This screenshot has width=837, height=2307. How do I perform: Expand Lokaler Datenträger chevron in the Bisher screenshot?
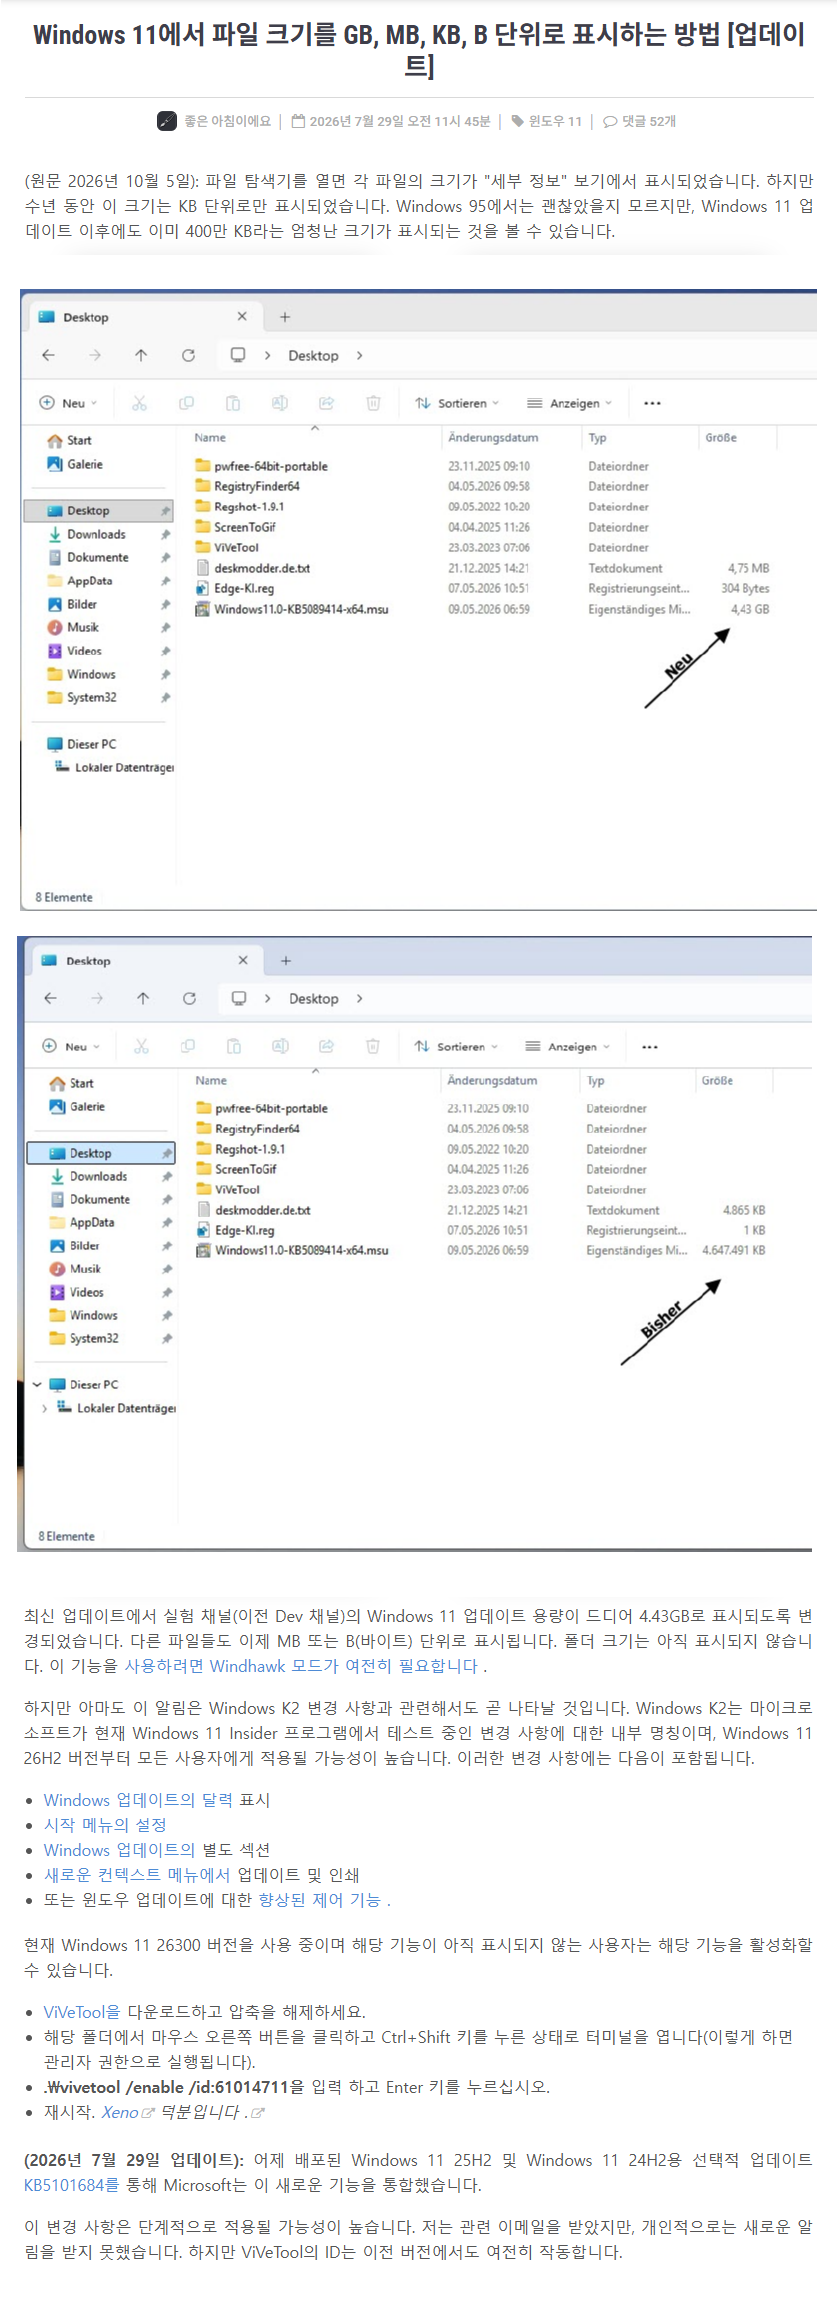coord(44,1408)
